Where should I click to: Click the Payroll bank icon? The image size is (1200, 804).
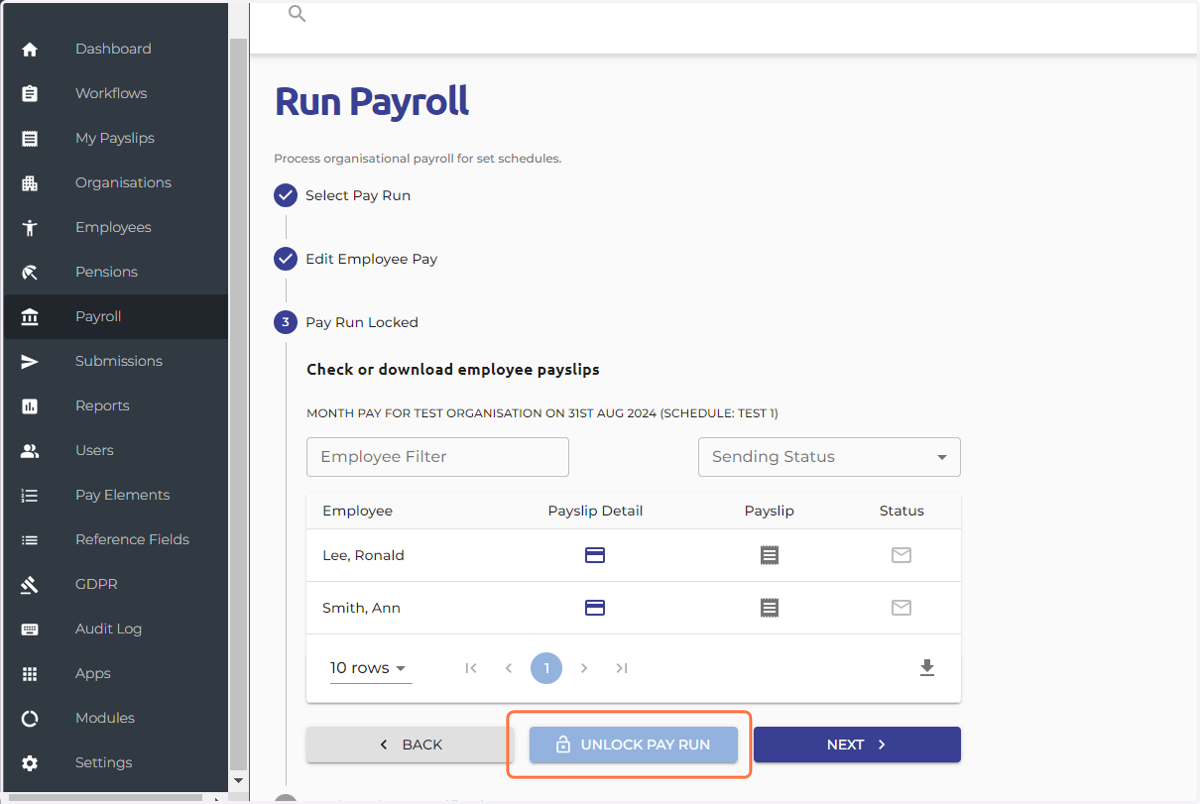30,316
